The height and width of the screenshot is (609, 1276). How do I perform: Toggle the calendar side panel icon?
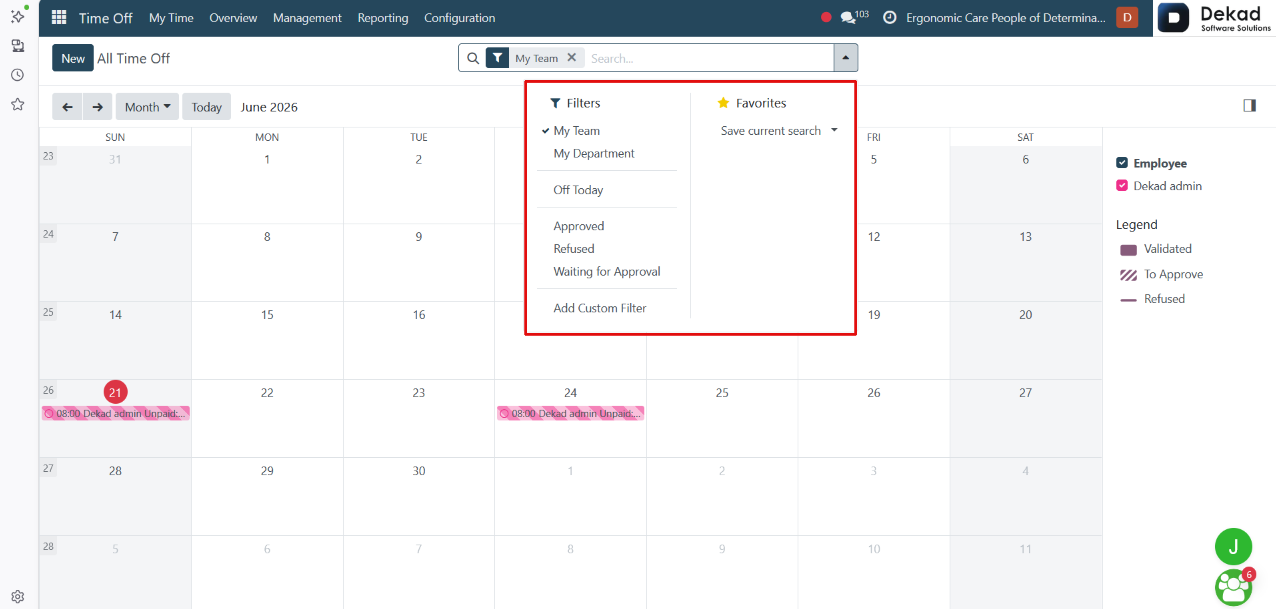1249,106
